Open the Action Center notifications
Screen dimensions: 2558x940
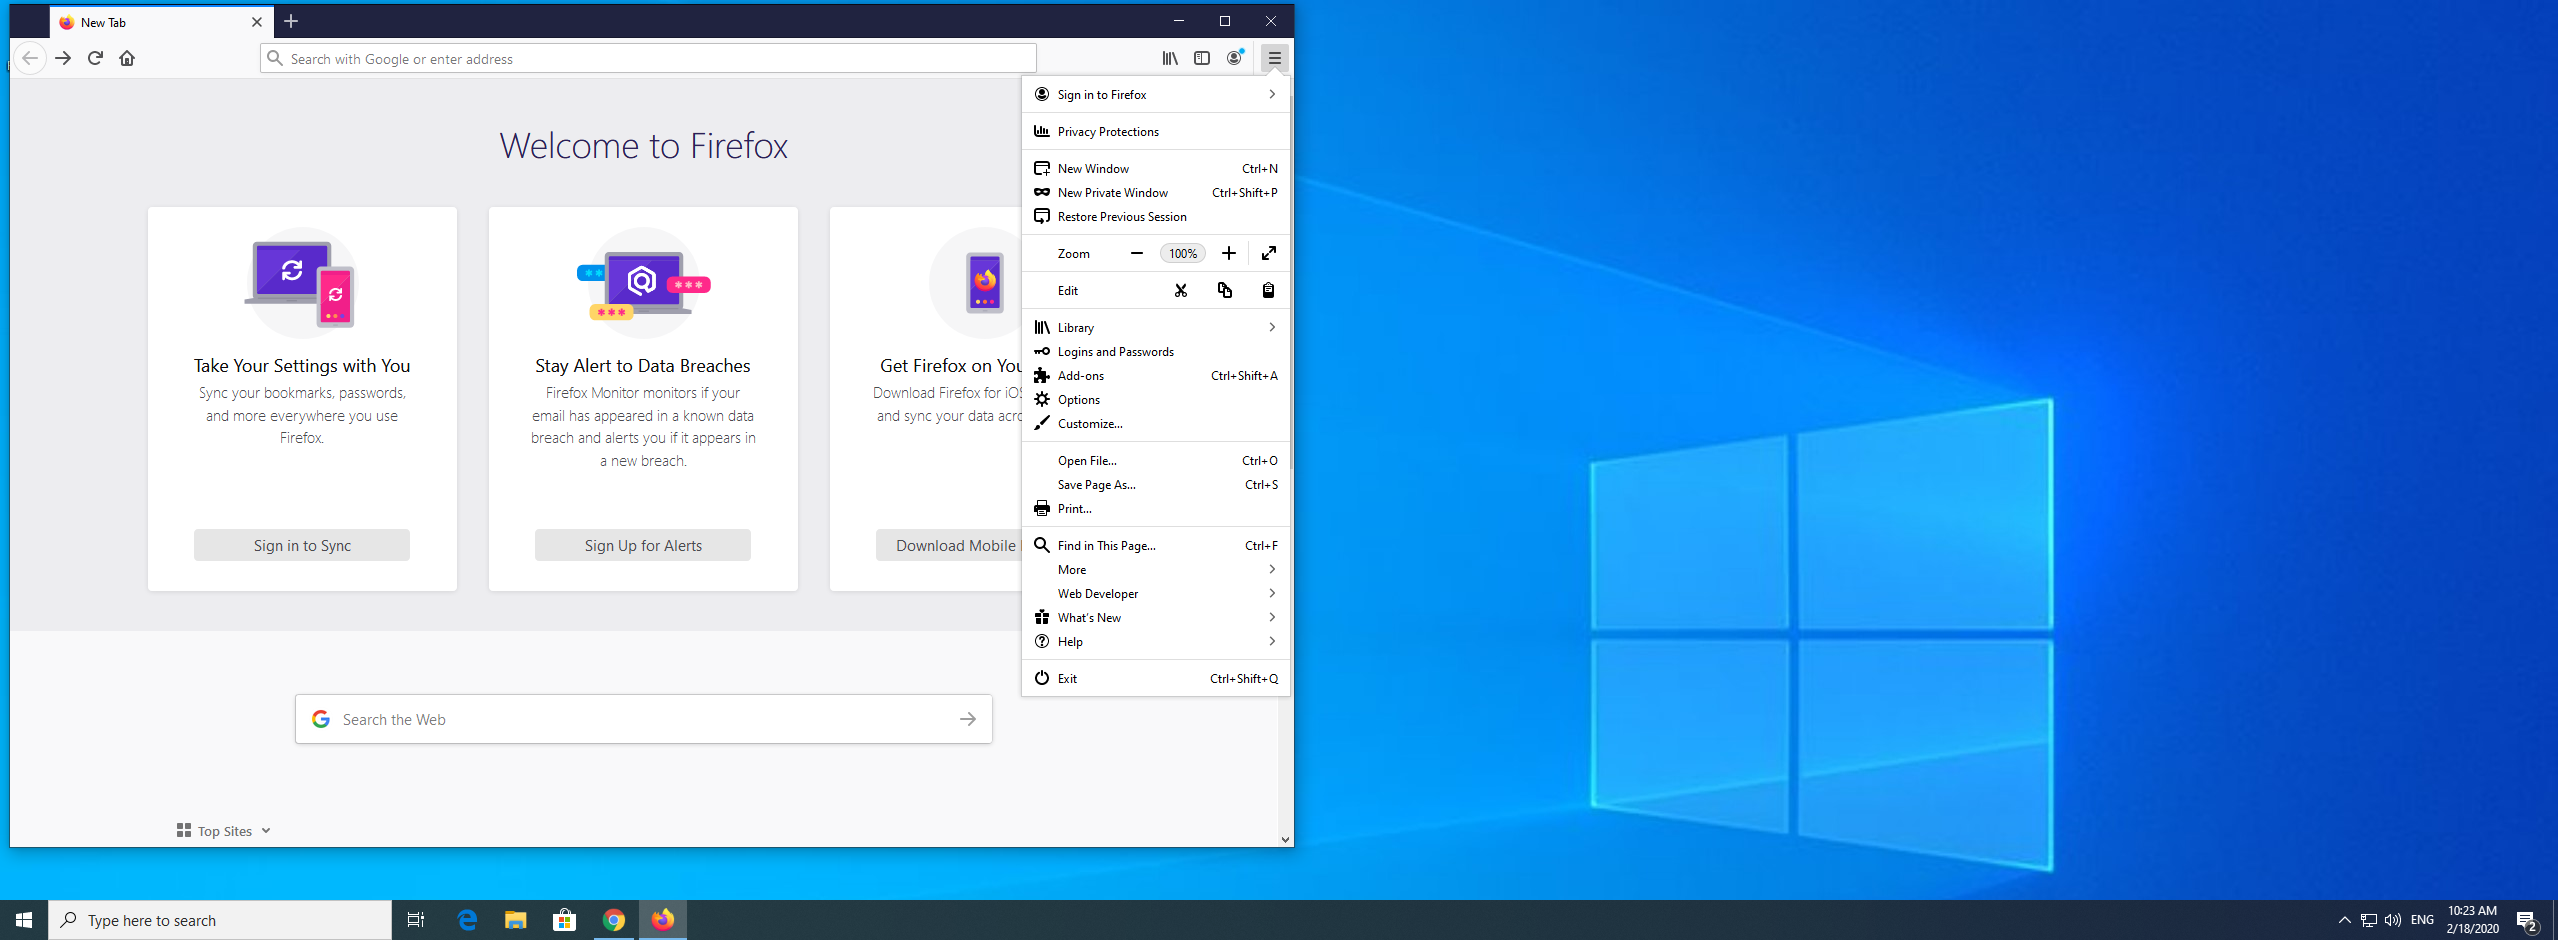(x=2527, y=920)
